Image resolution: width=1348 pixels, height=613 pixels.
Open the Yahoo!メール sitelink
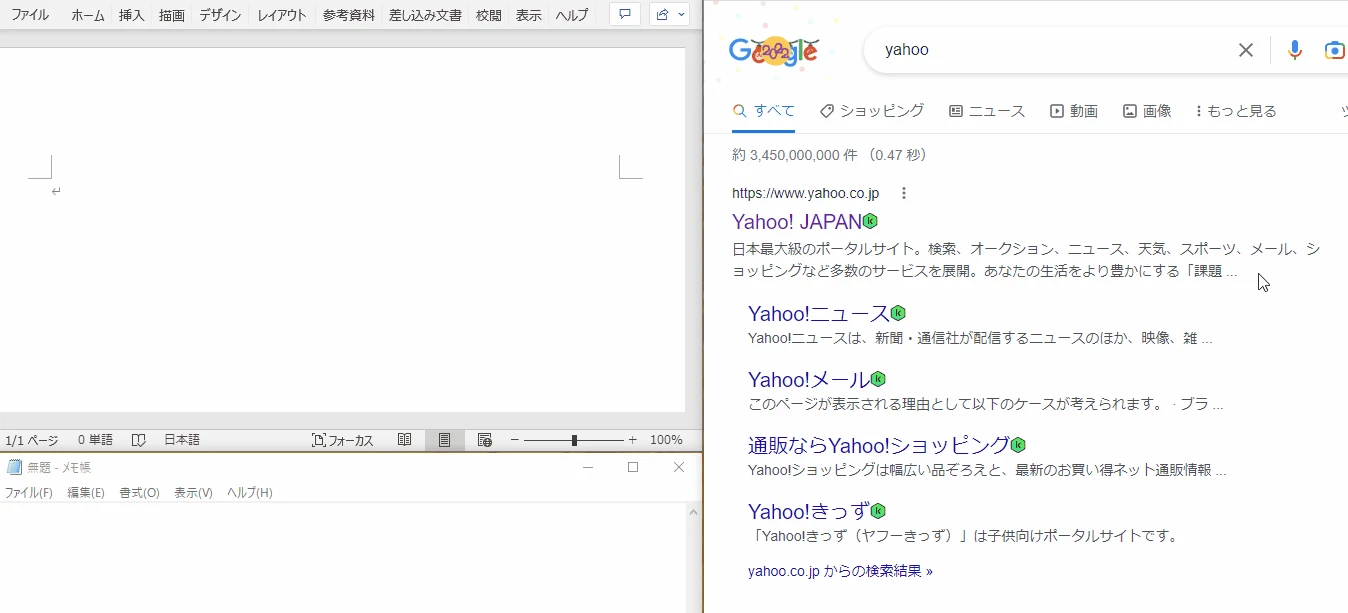click(809, 379)
